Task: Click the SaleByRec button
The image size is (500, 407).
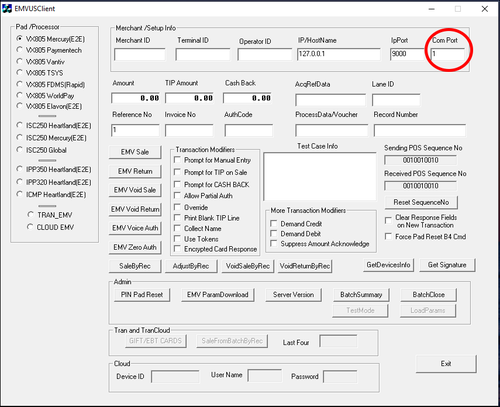Action: [x=135, y=266]
